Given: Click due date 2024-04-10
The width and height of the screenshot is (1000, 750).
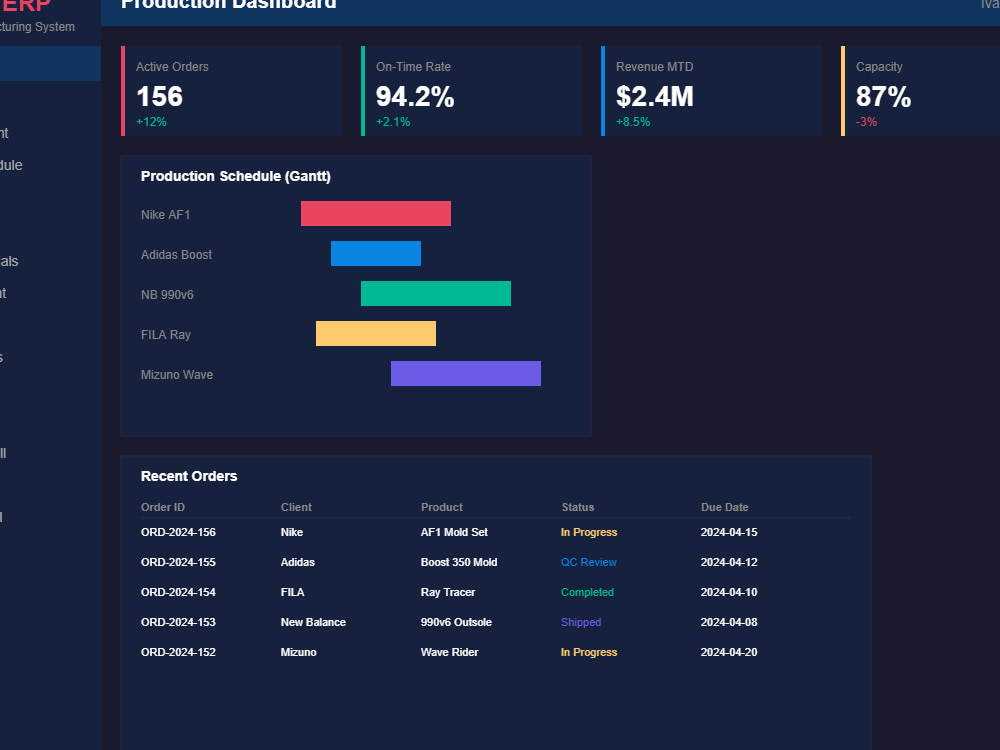Looking at the screenshot, I should click(x=729, y=592).
